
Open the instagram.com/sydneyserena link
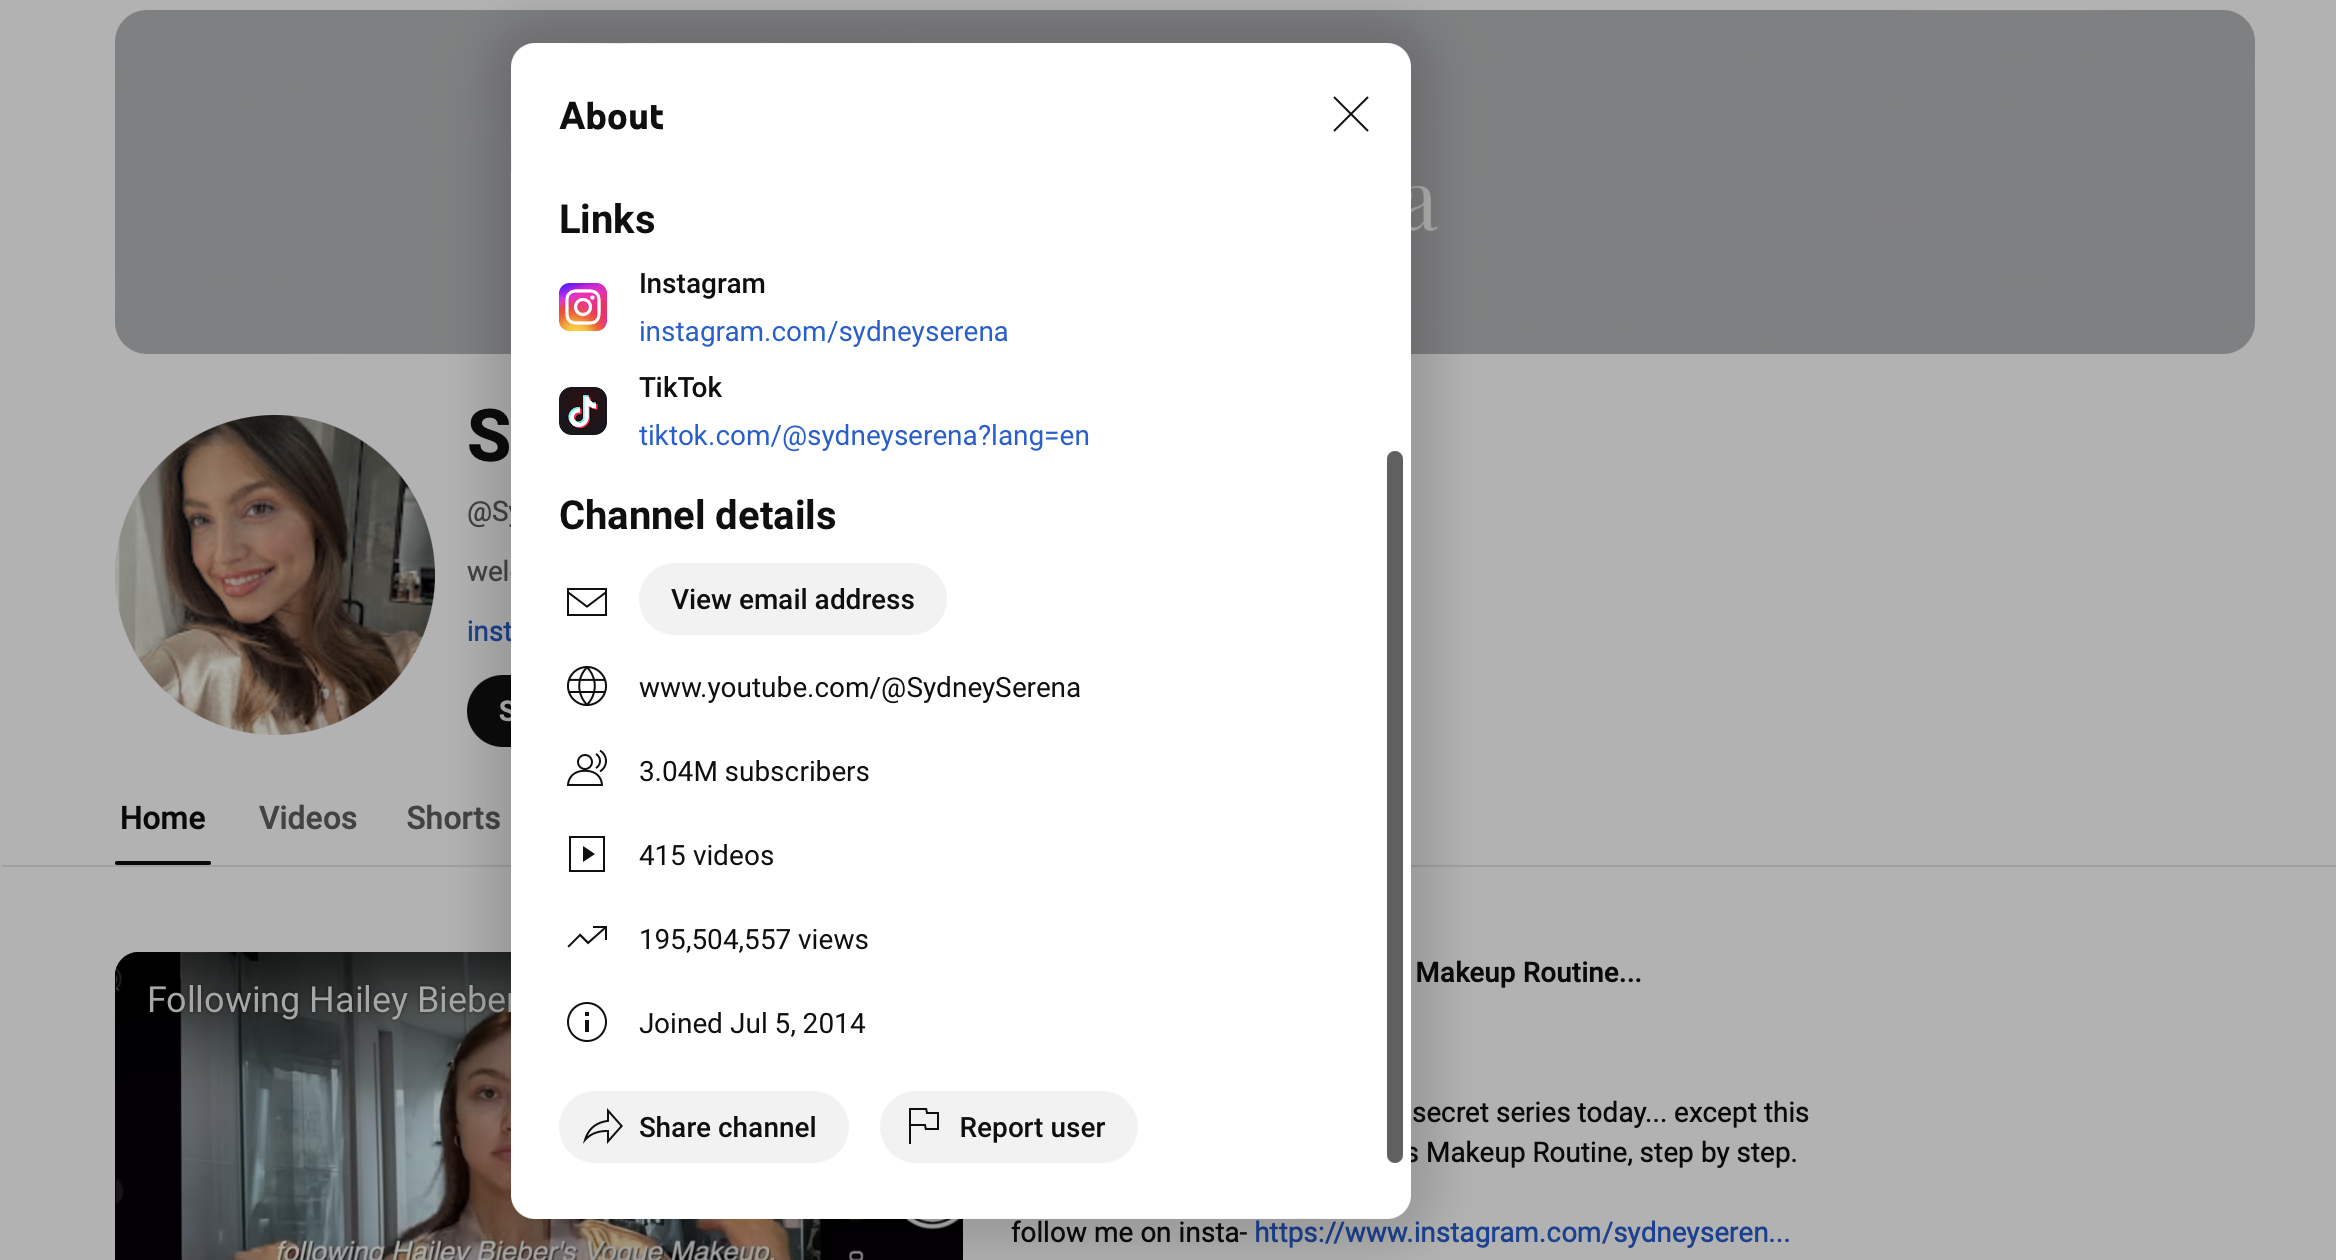click(x=823, y=332)
